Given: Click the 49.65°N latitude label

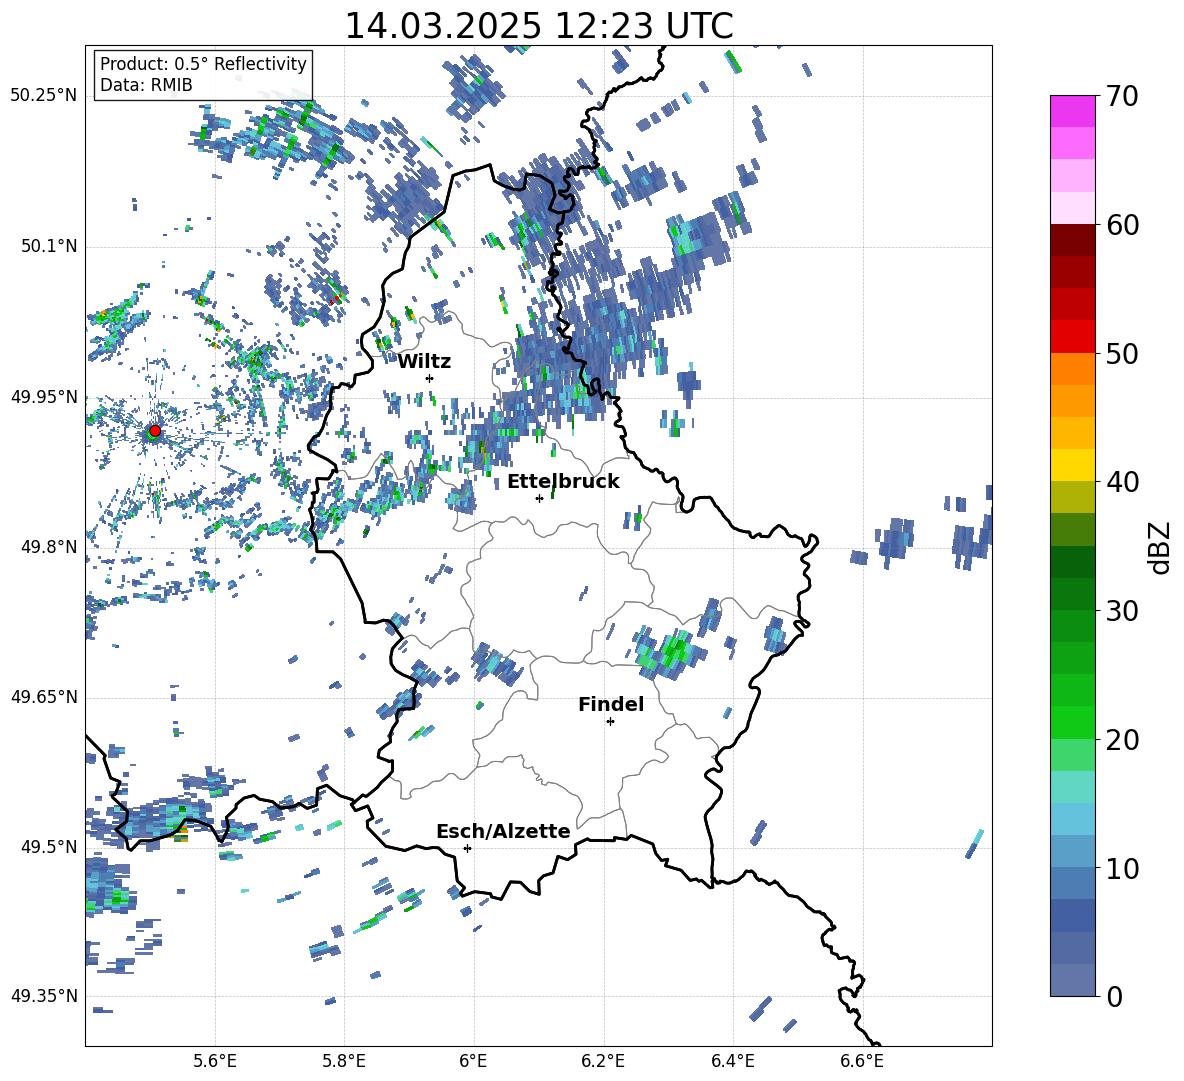Looking at the screenshot, I should pyautogui.click(x=44, y=697).
